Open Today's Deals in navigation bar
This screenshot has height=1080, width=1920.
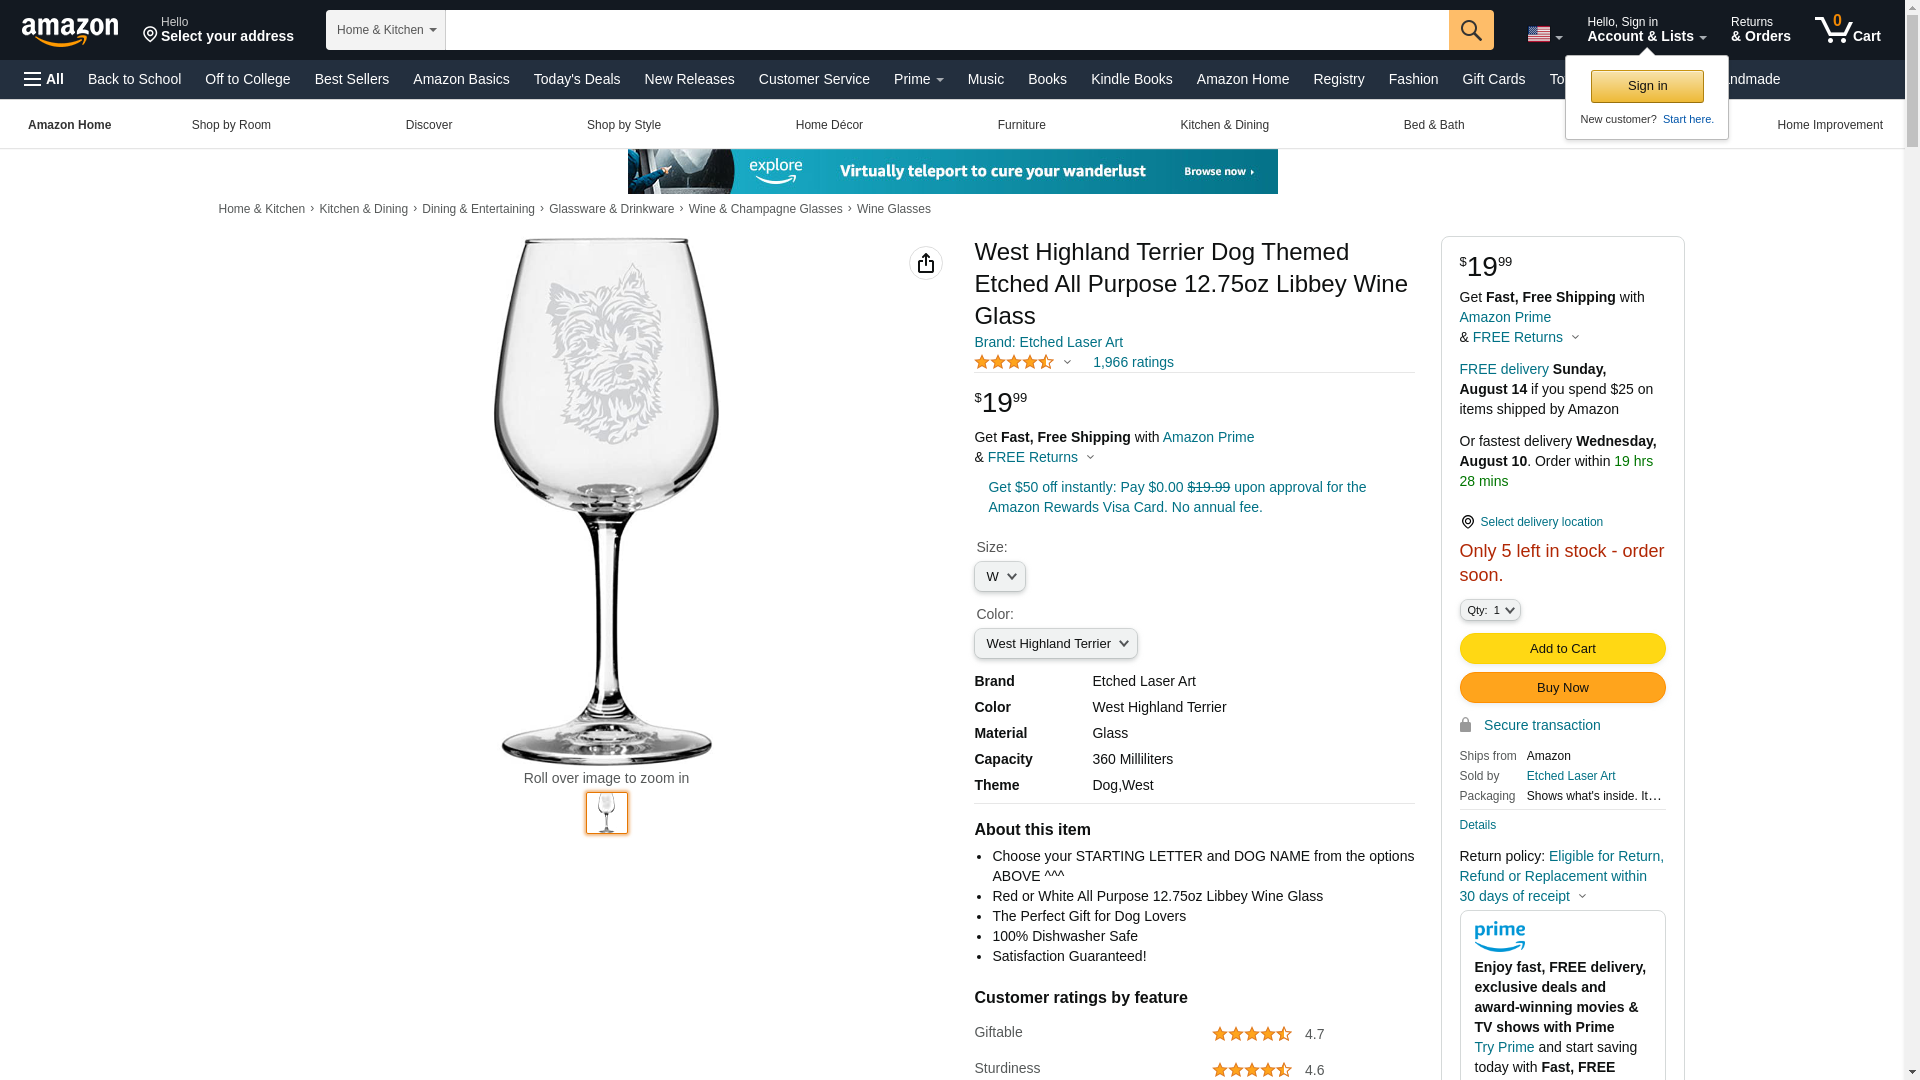[x=577, y=79]
